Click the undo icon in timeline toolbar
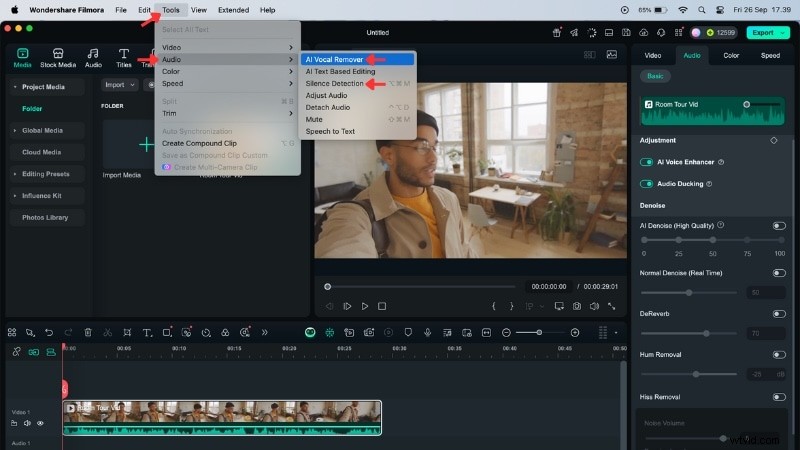The height and width of the screenshot is (450, 800). (49, 333)
